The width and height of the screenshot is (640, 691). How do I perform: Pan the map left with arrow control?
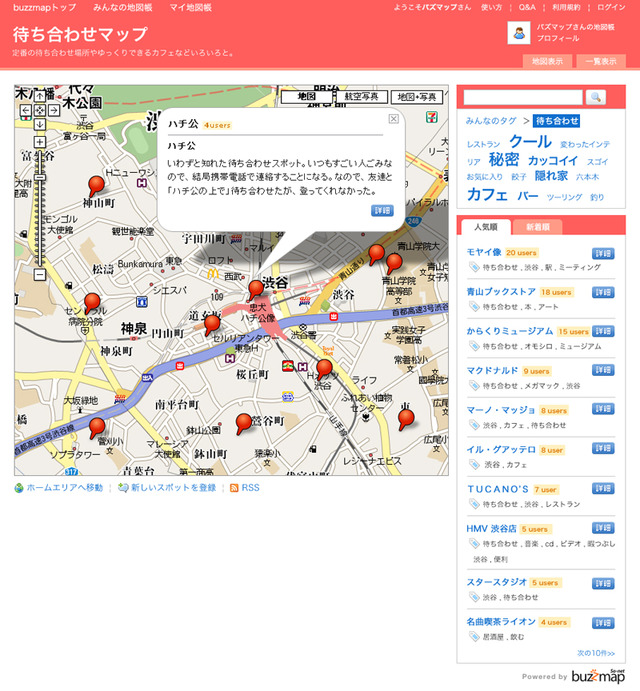coord(26,110)
